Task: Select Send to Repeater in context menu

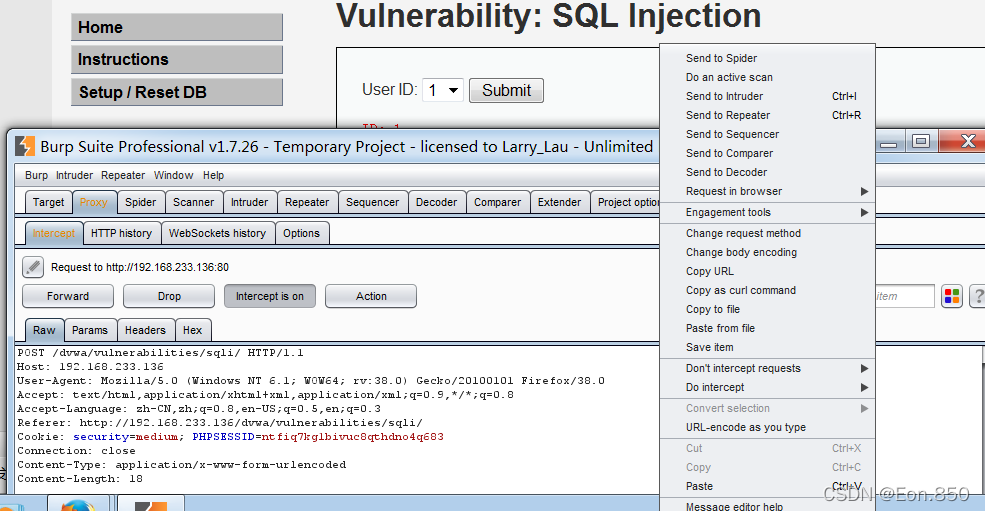Action: tap(767, 115)
